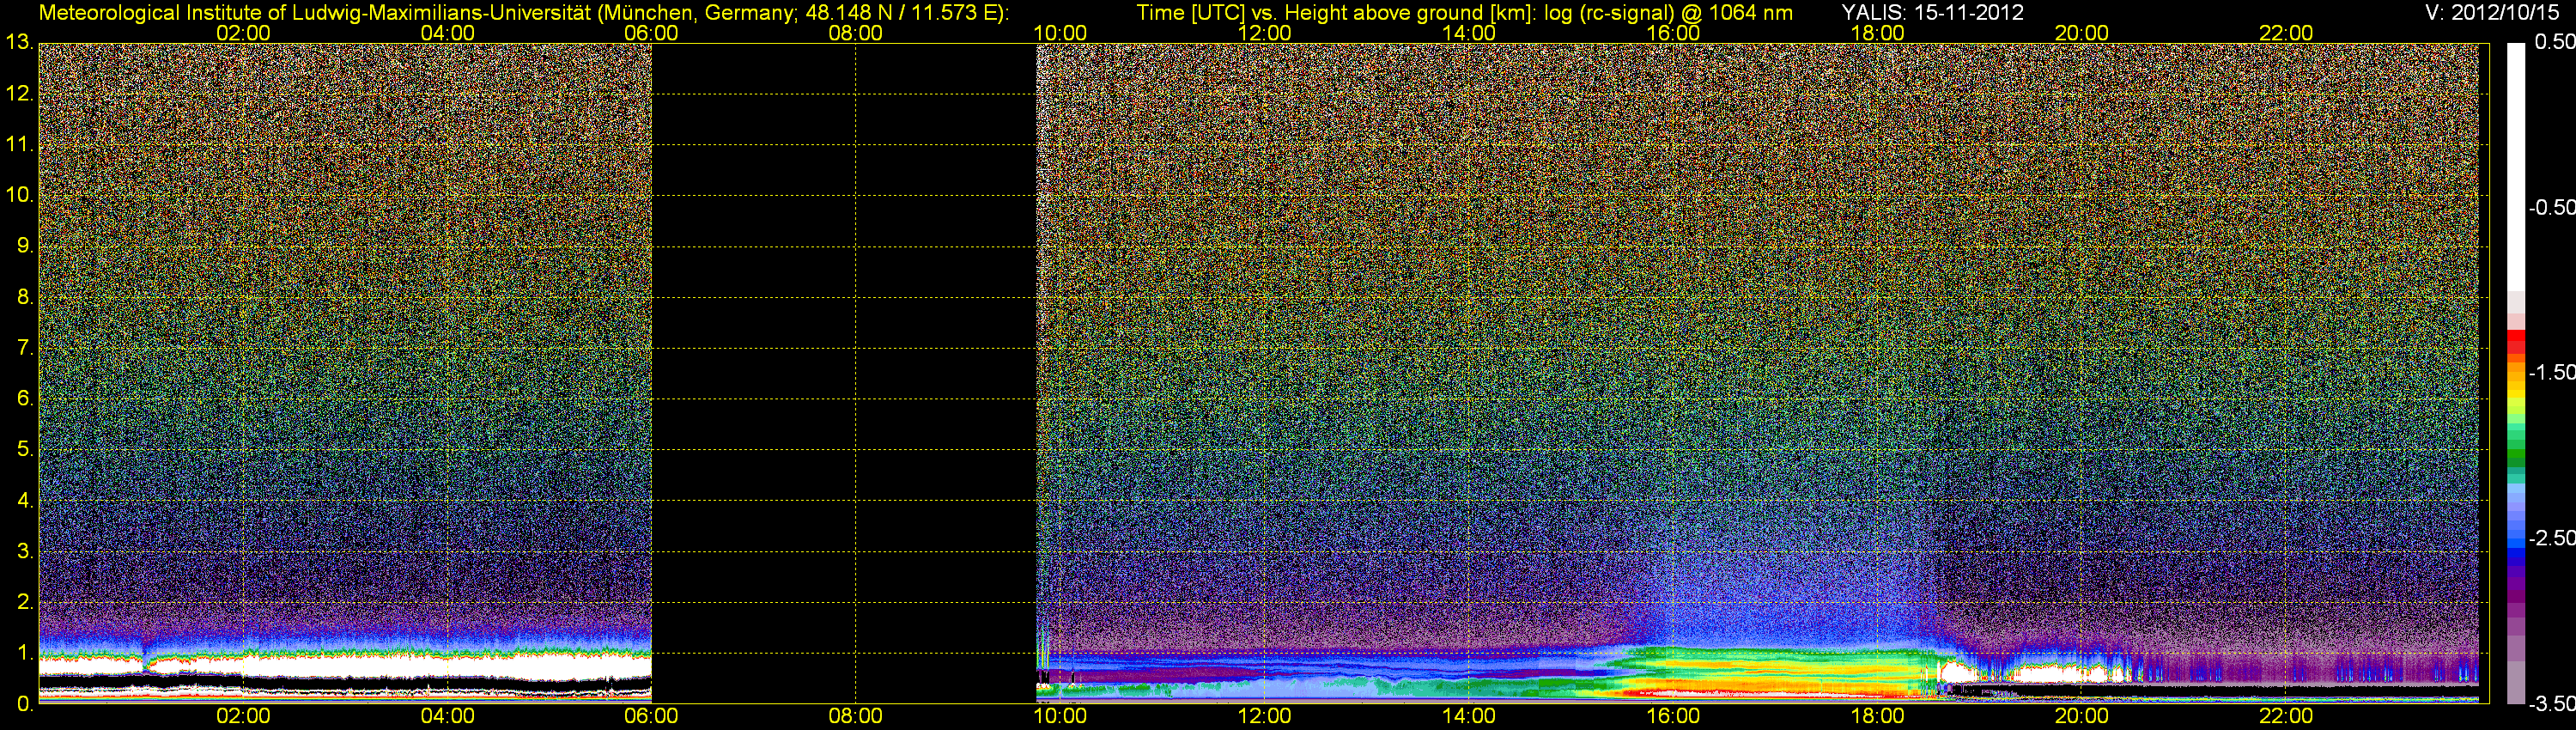
Task: Click "10:00" on the upper time axis
Action: (x=1060, y=33)
